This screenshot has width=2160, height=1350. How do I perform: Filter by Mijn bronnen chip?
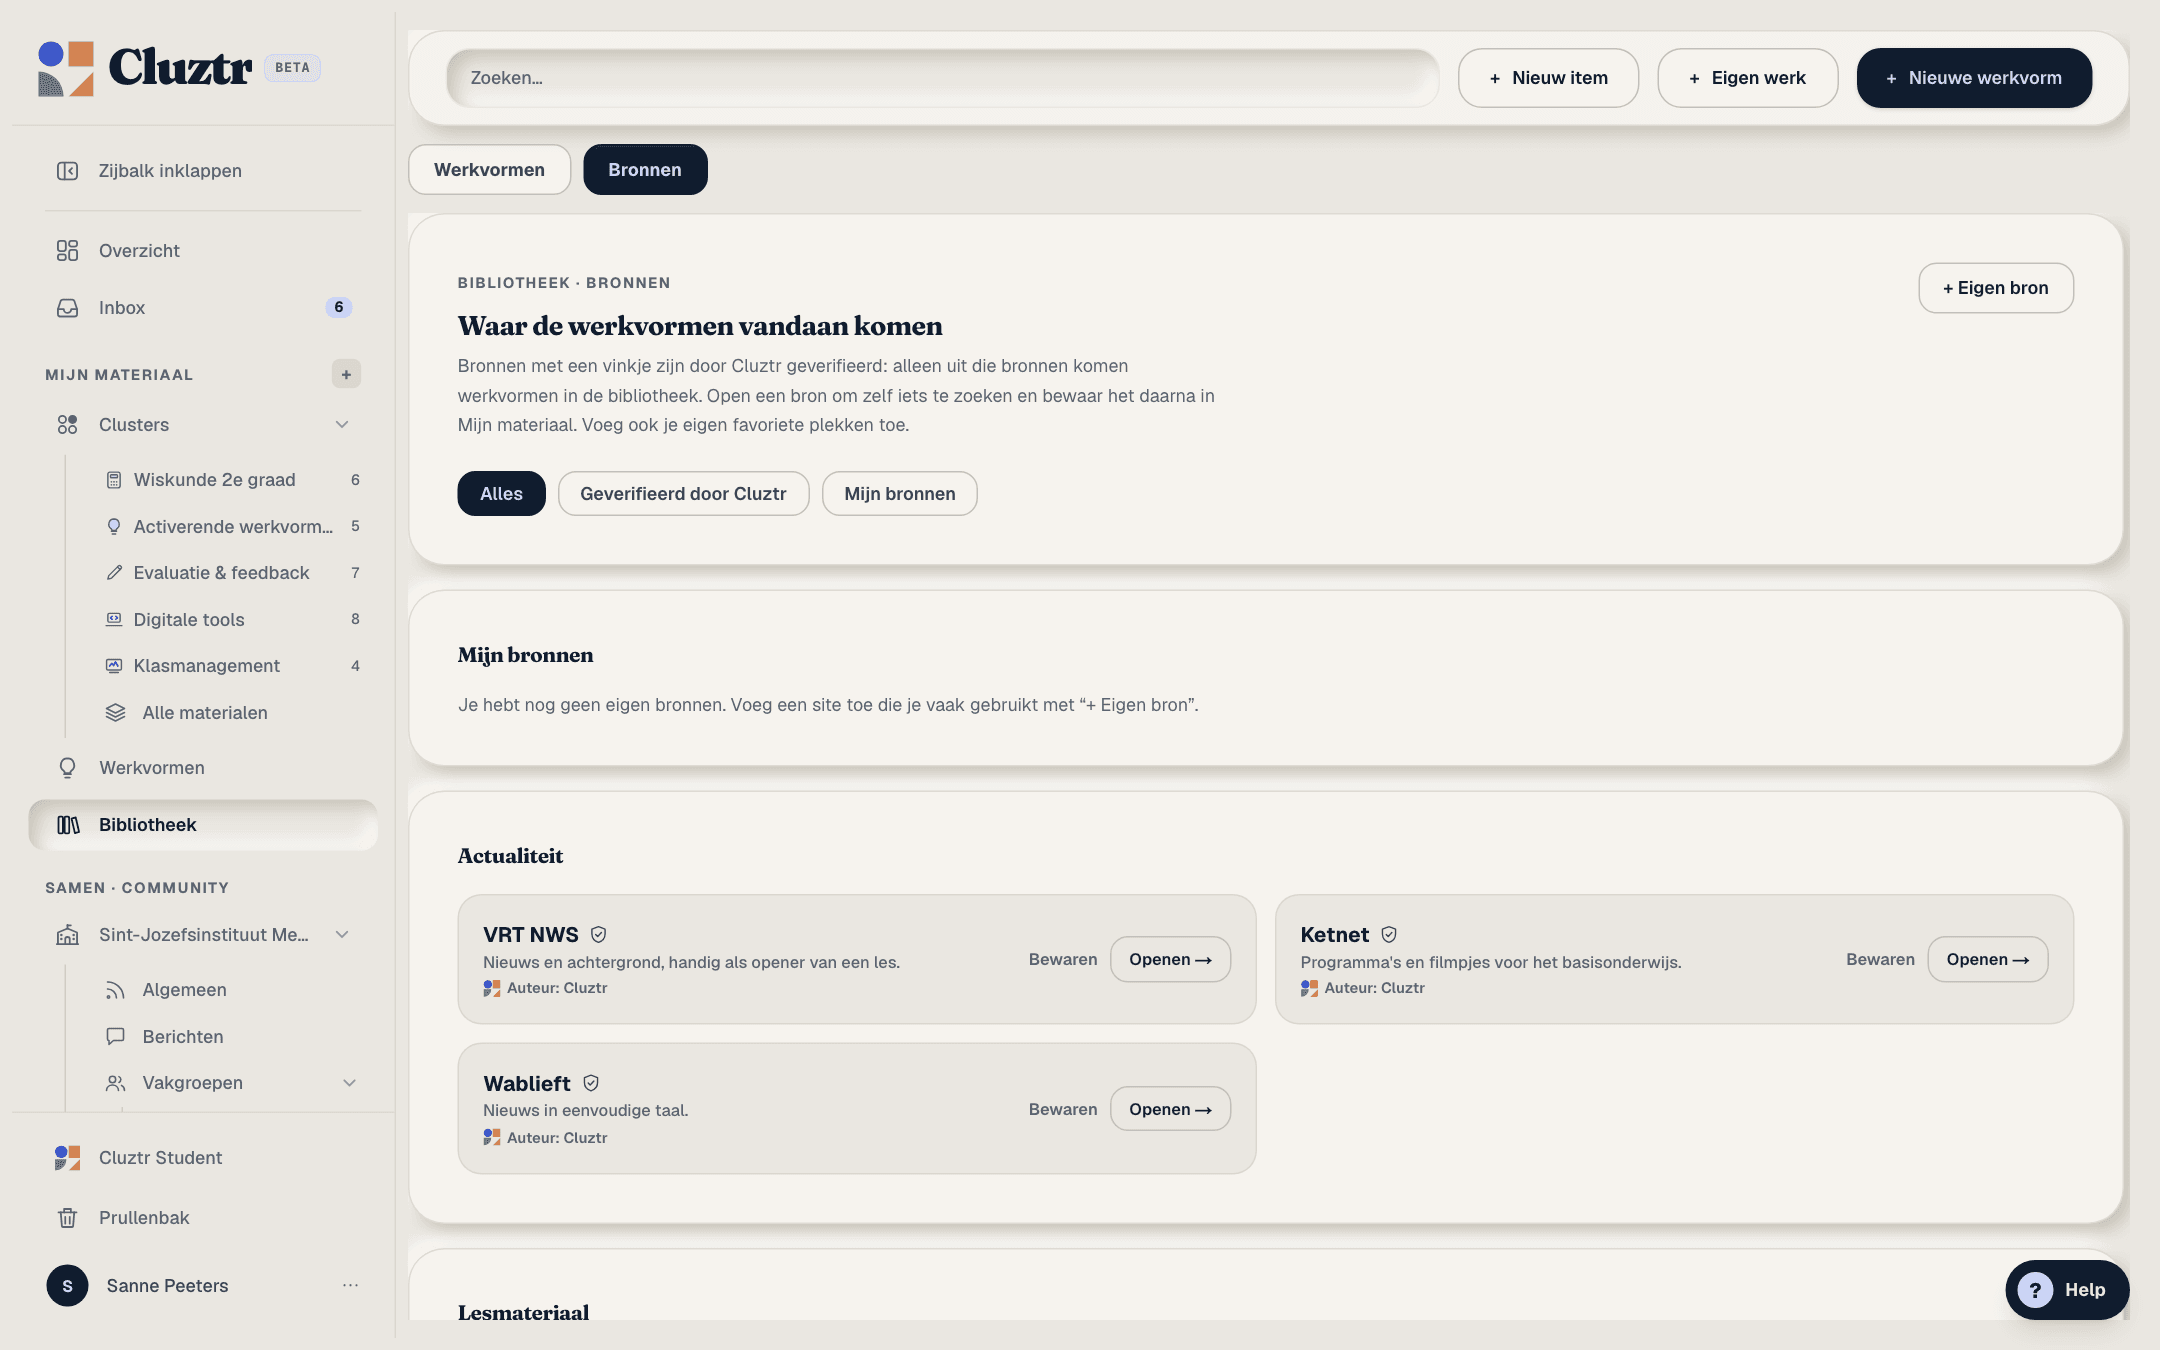point(899,494)
